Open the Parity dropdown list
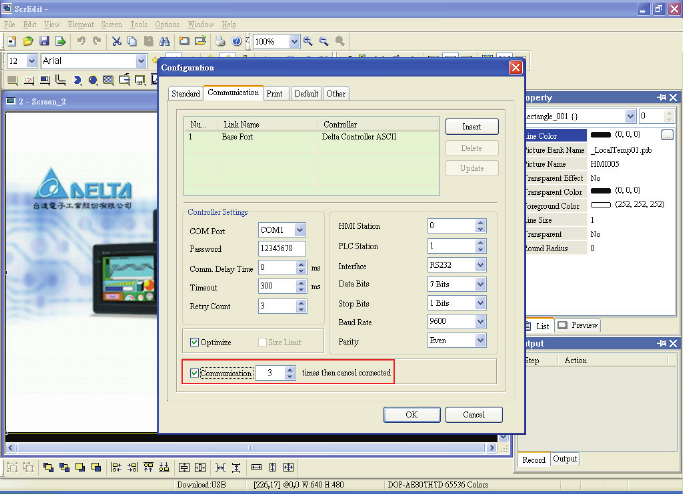Image resolution: width=683 pixels, height=494 pixels. pos(480,341)
